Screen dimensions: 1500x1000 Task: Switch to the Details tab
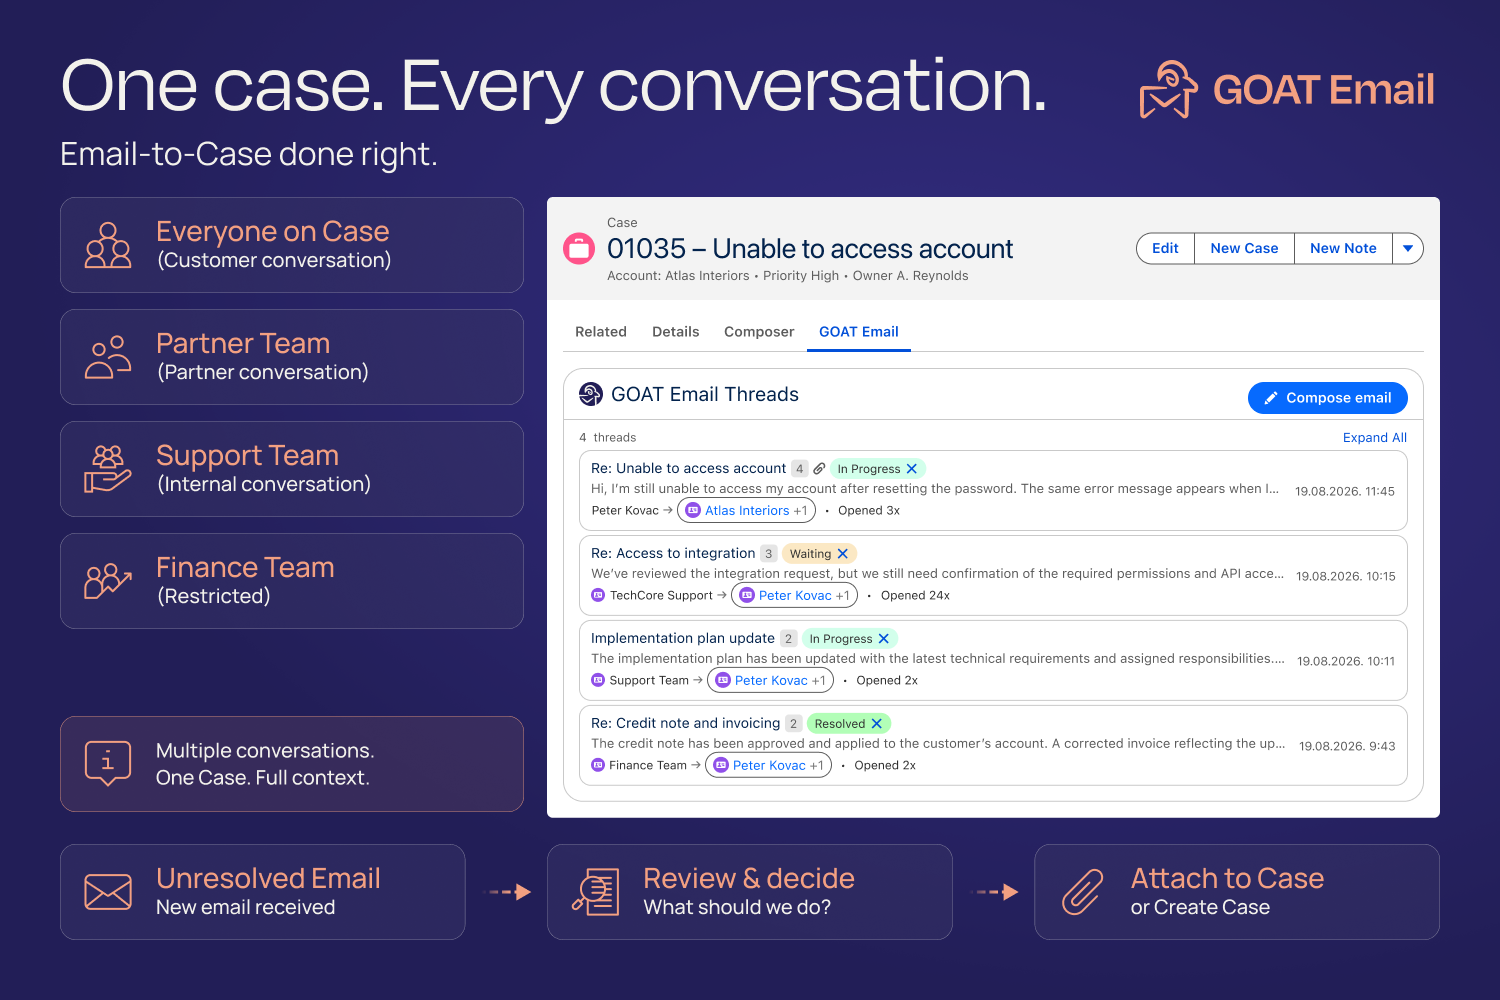click(676, 332)
